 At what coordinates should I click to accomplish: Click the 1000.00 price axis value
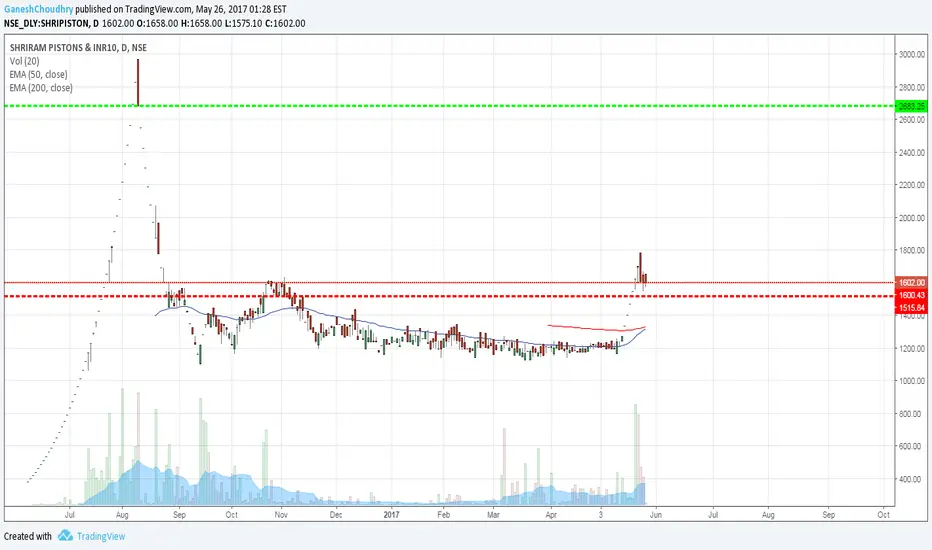point(912,381)
